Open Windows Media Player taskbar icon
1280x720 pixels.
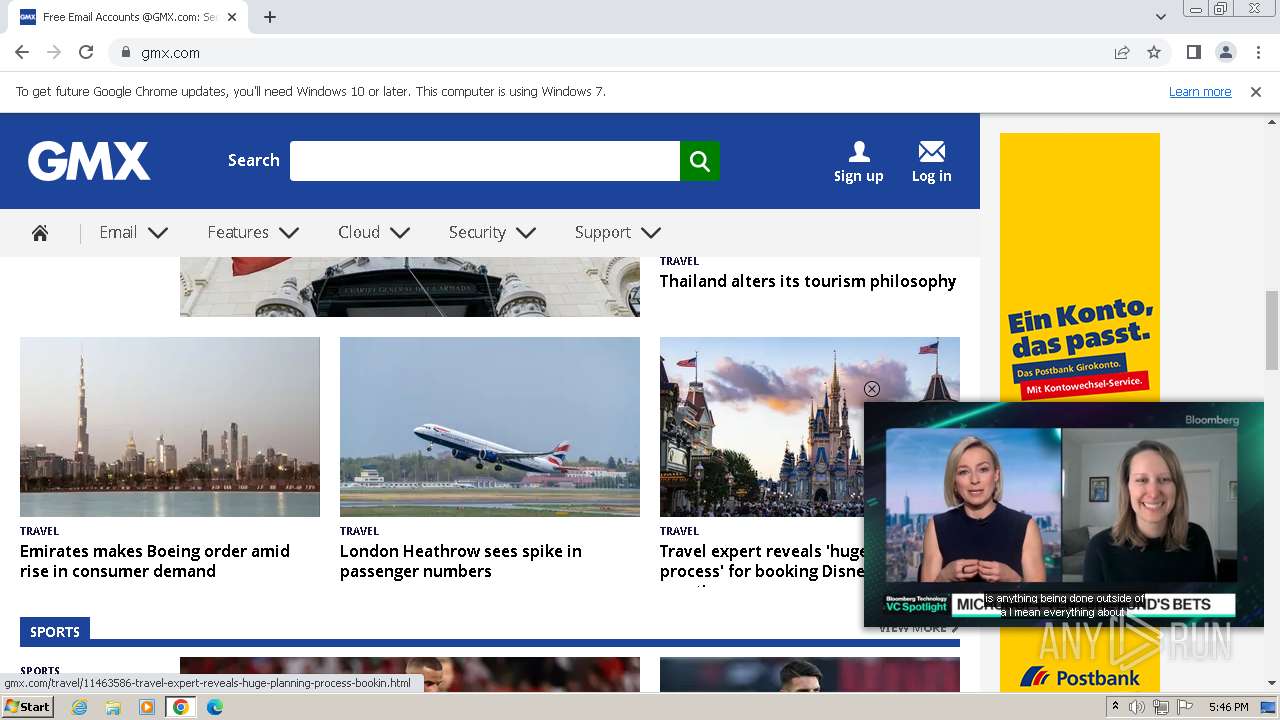coord(147,707)
